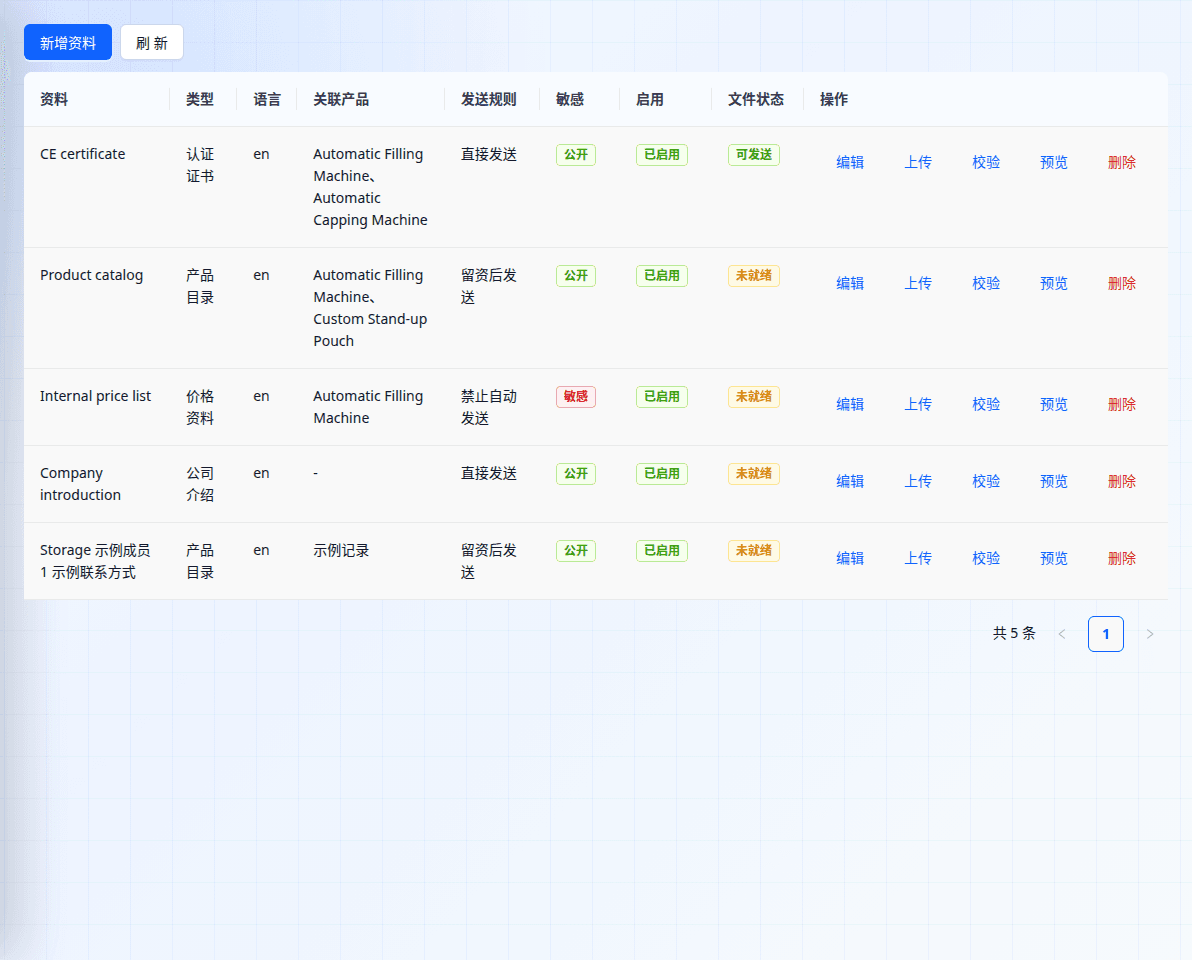Select page 1 in pagination
The width and height of the screenshot is (1192, 960).
pos(1105,634)
